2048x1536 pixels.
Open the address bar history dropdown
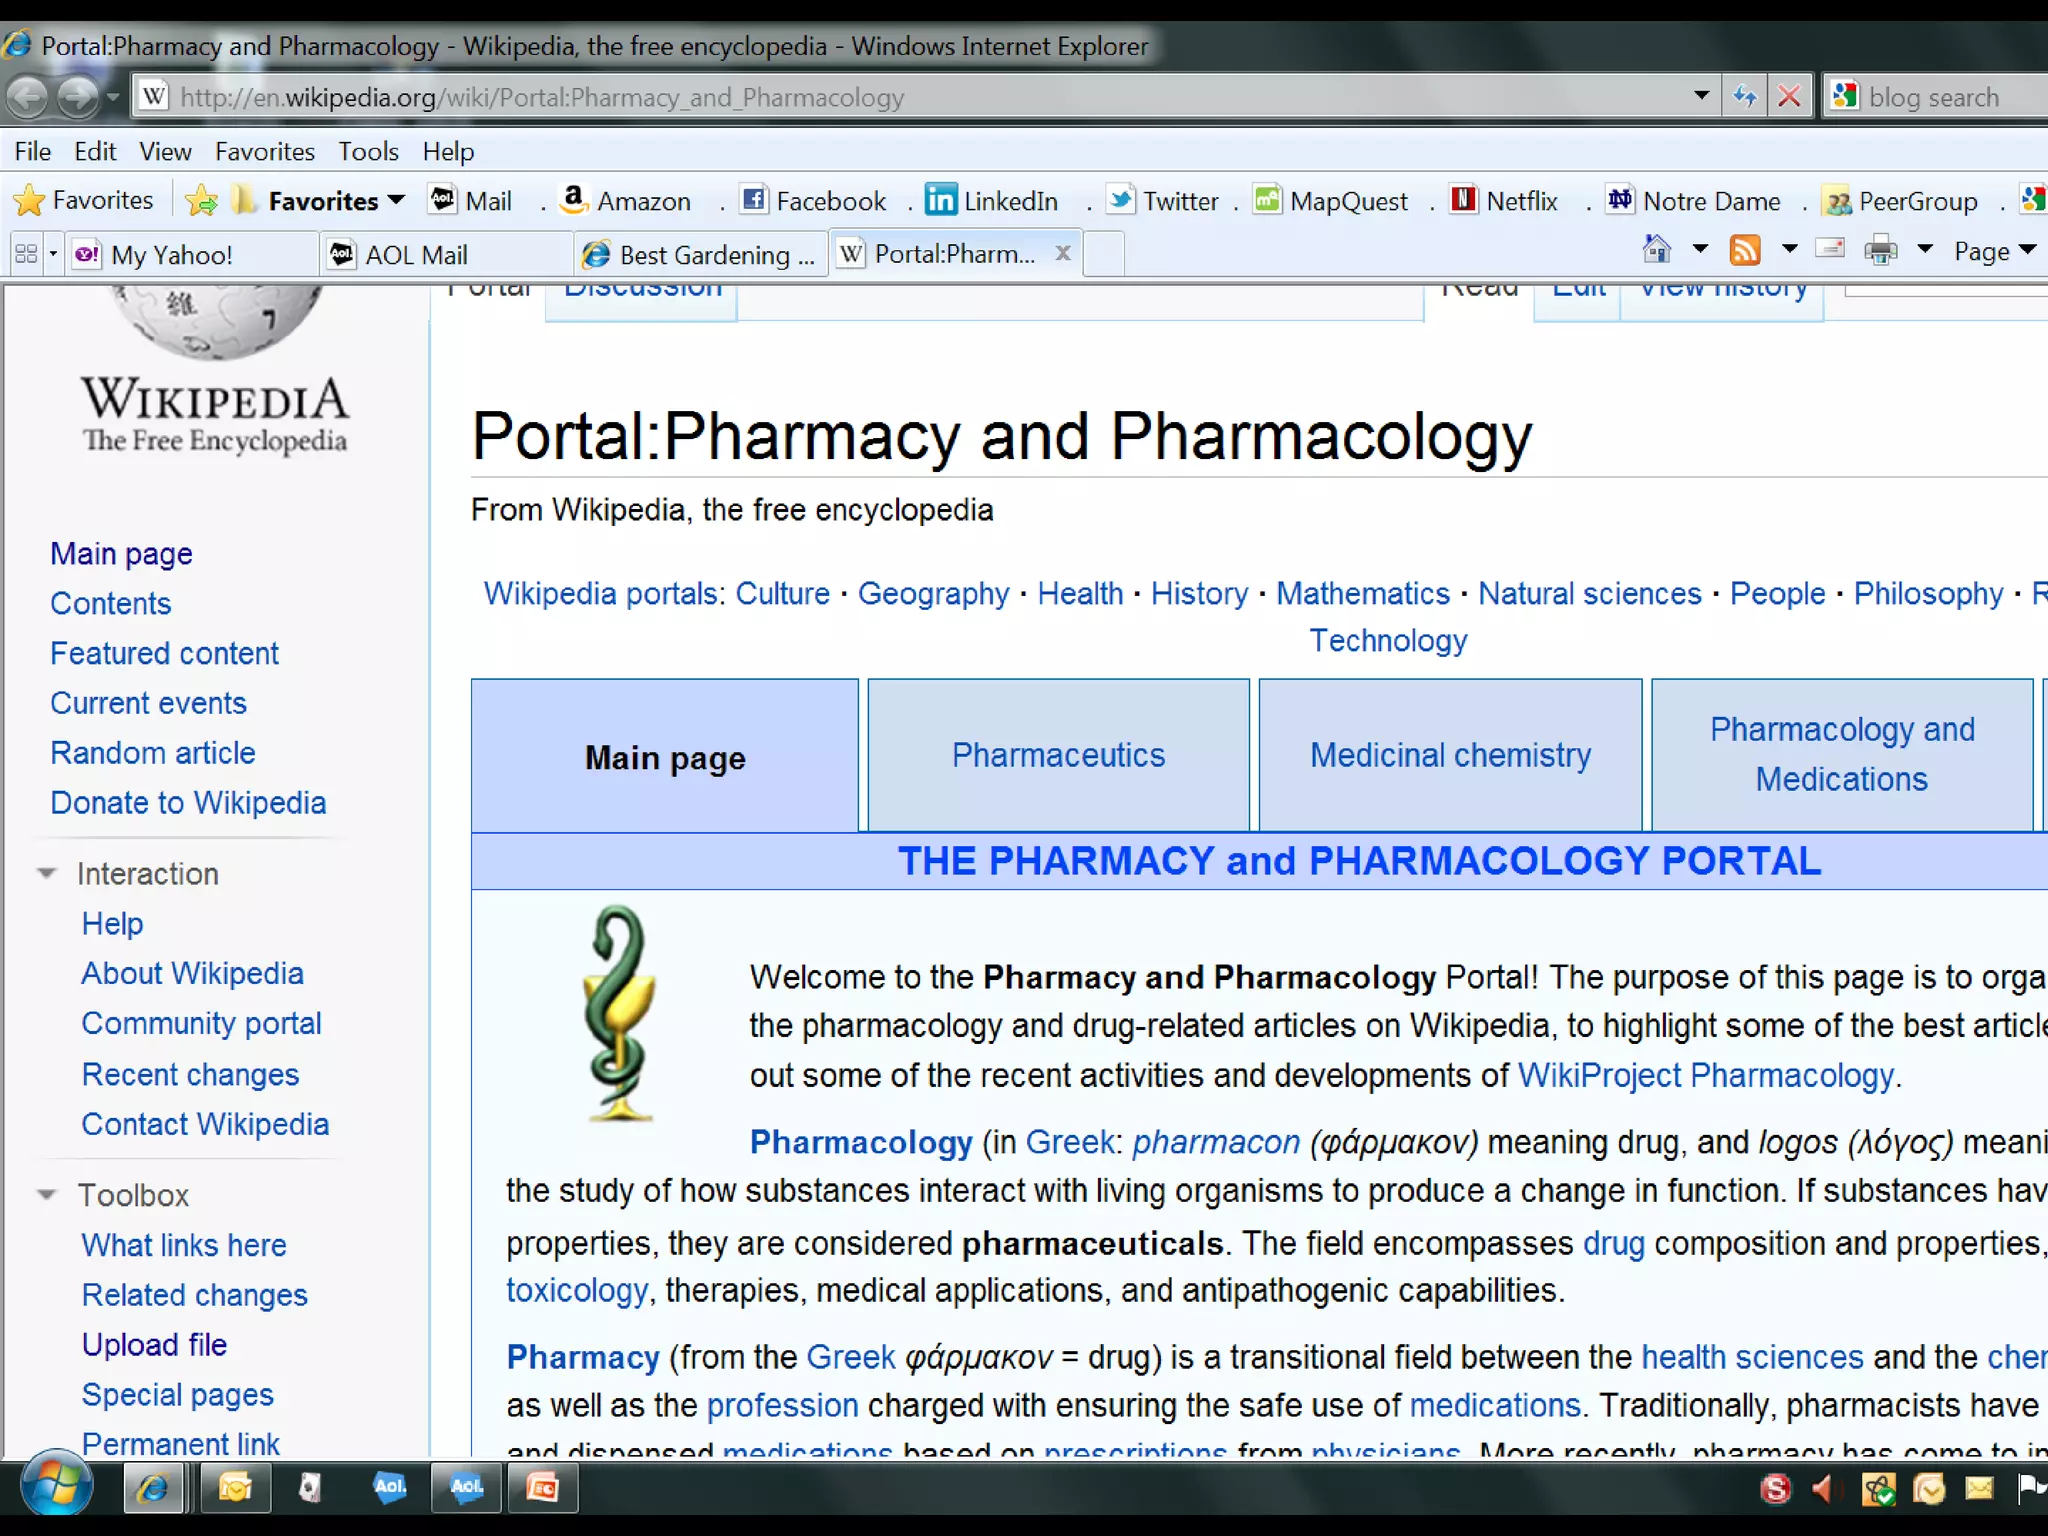(1701, 96)
